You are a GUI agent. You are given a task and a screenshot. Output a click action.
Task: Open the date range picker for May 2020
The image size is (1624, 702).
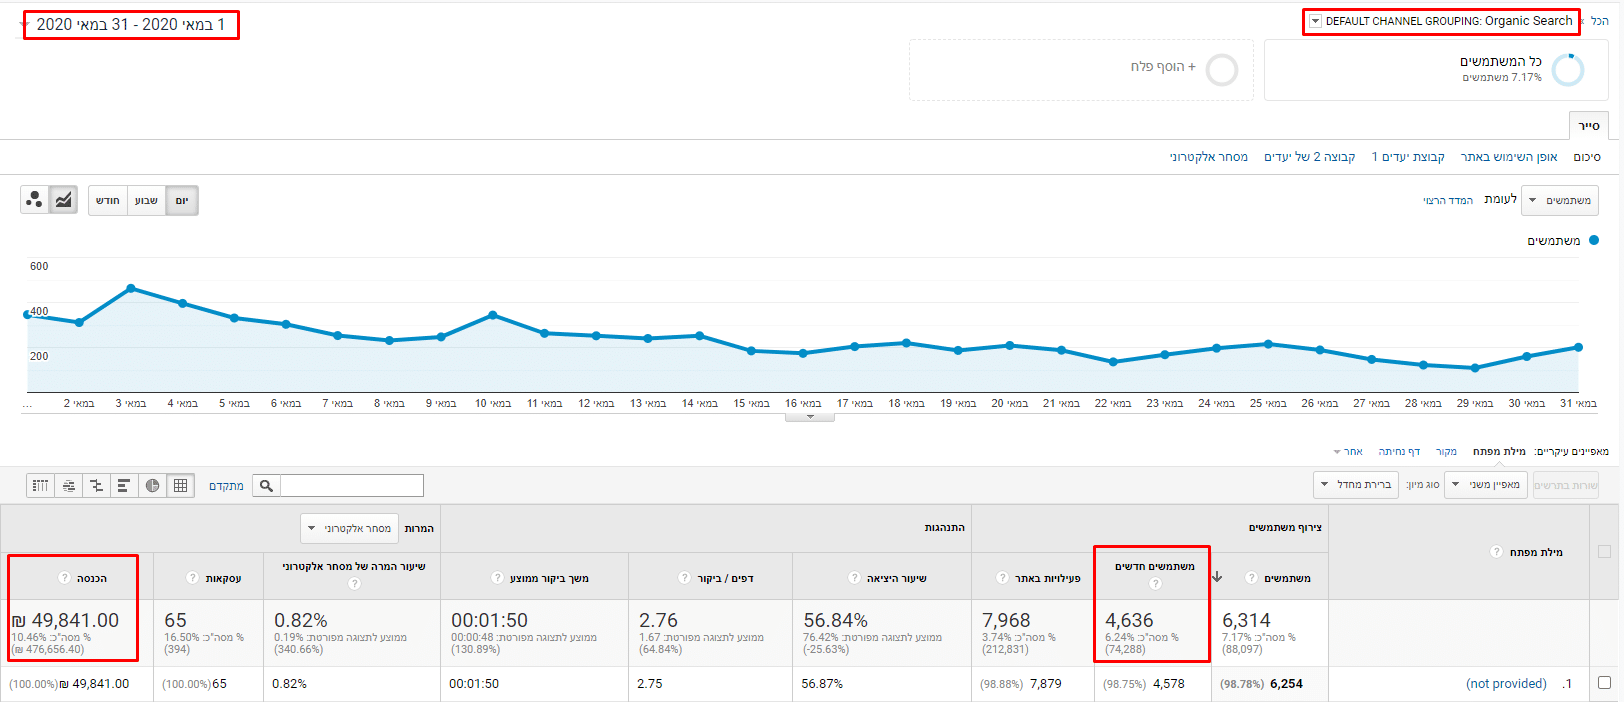coord(130,25)
